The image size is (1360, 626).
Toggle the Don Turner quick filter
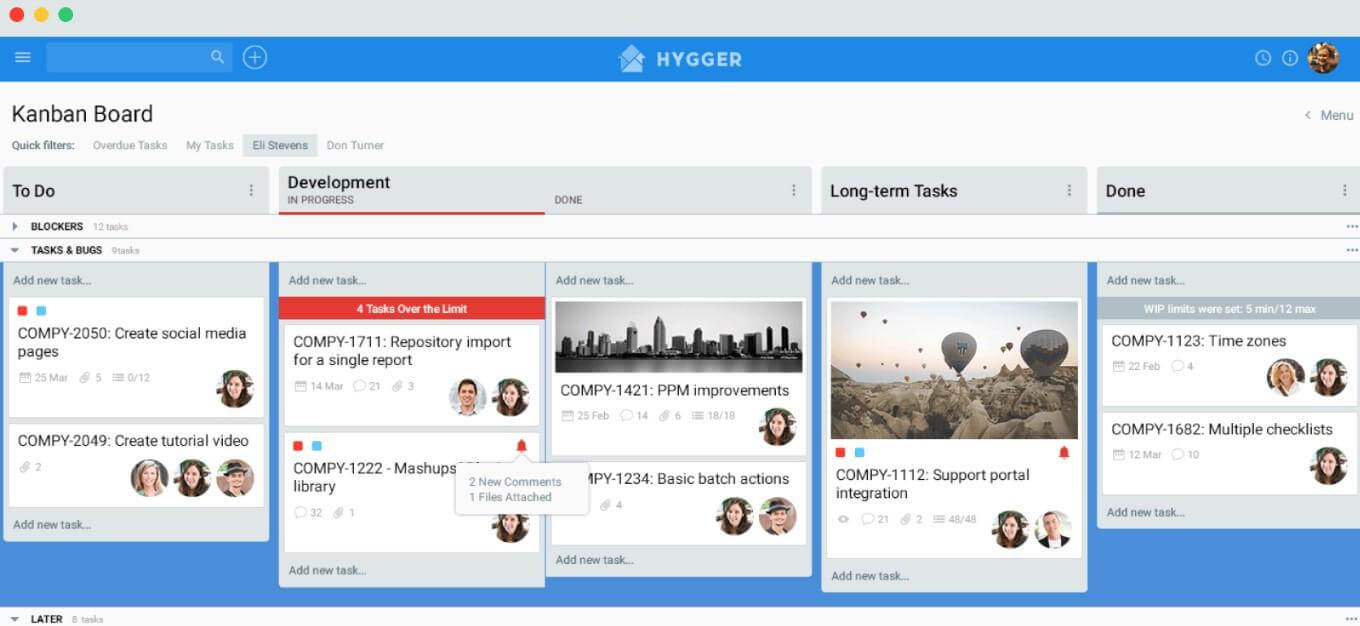click(355, 145)
